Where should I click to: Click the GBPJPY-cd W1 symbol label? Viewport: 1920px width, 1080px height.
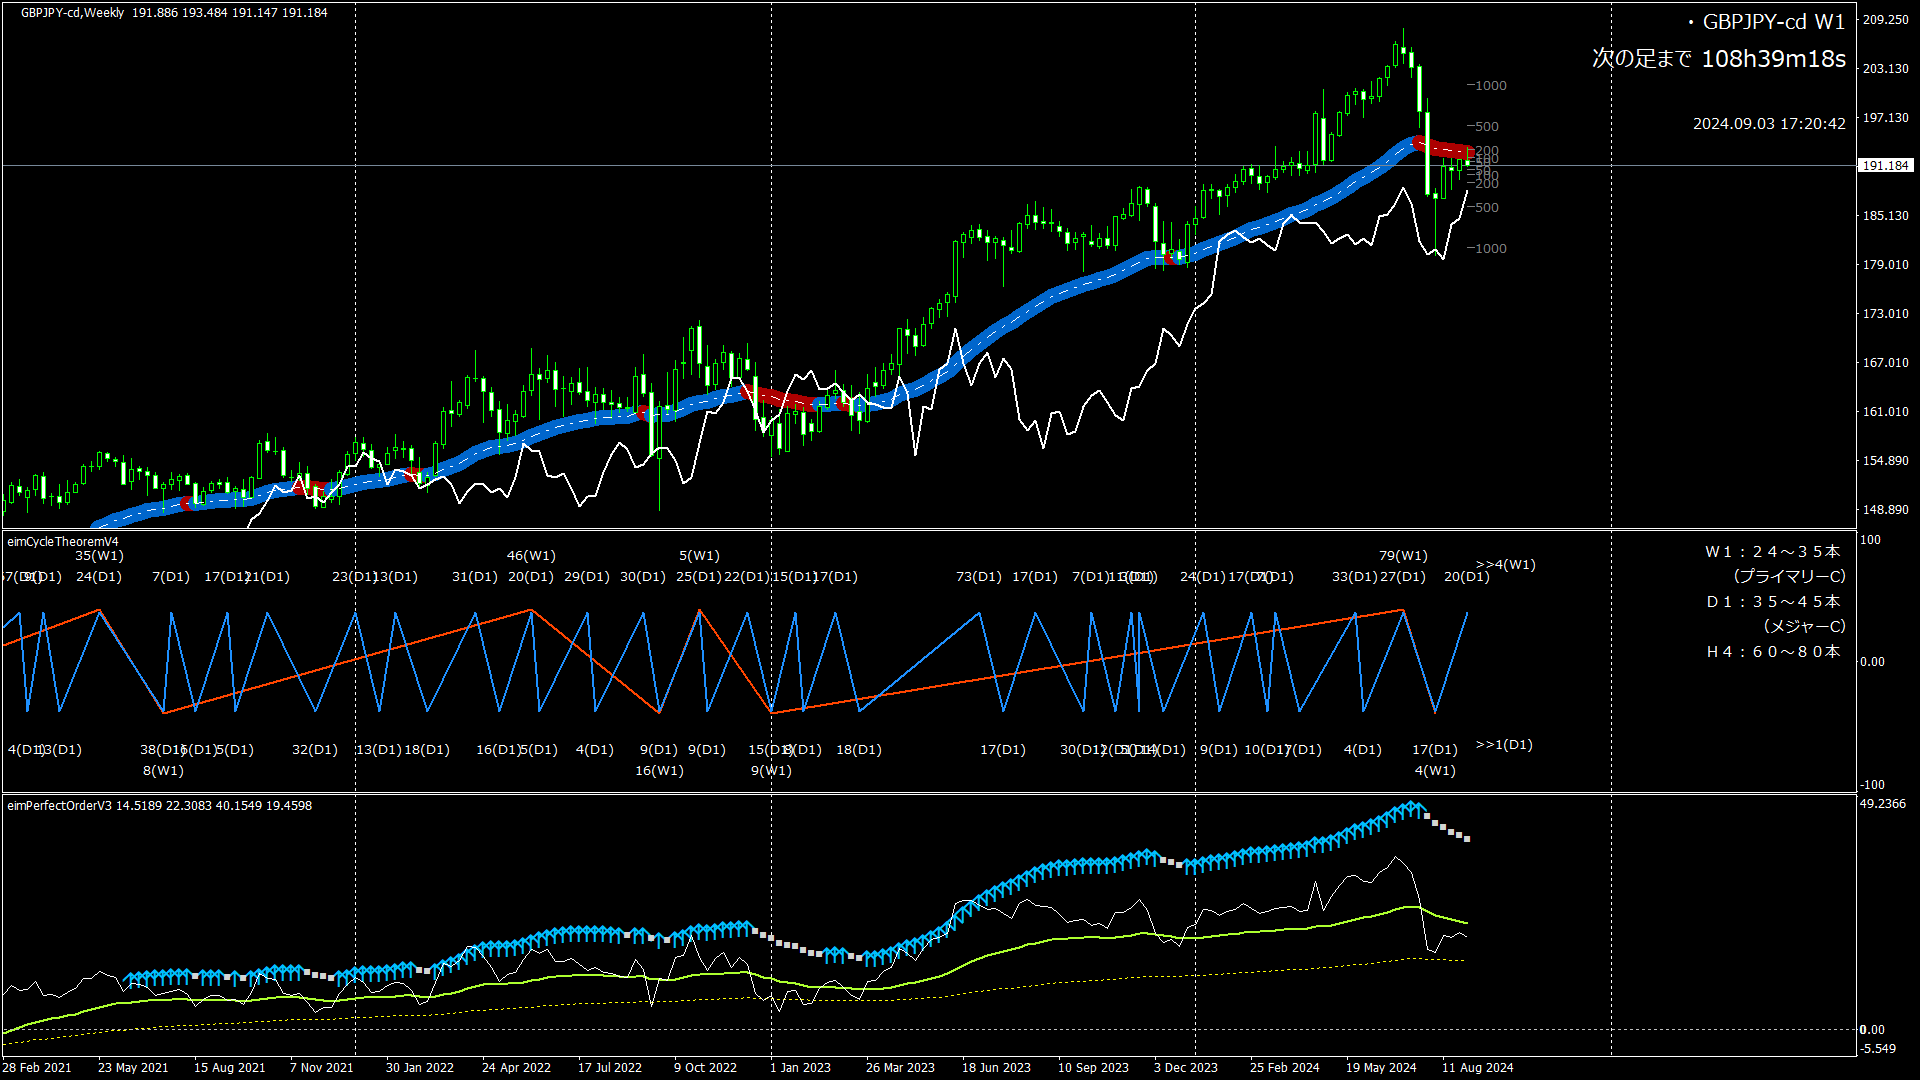pyautogui.click(x=1773, y=22)
